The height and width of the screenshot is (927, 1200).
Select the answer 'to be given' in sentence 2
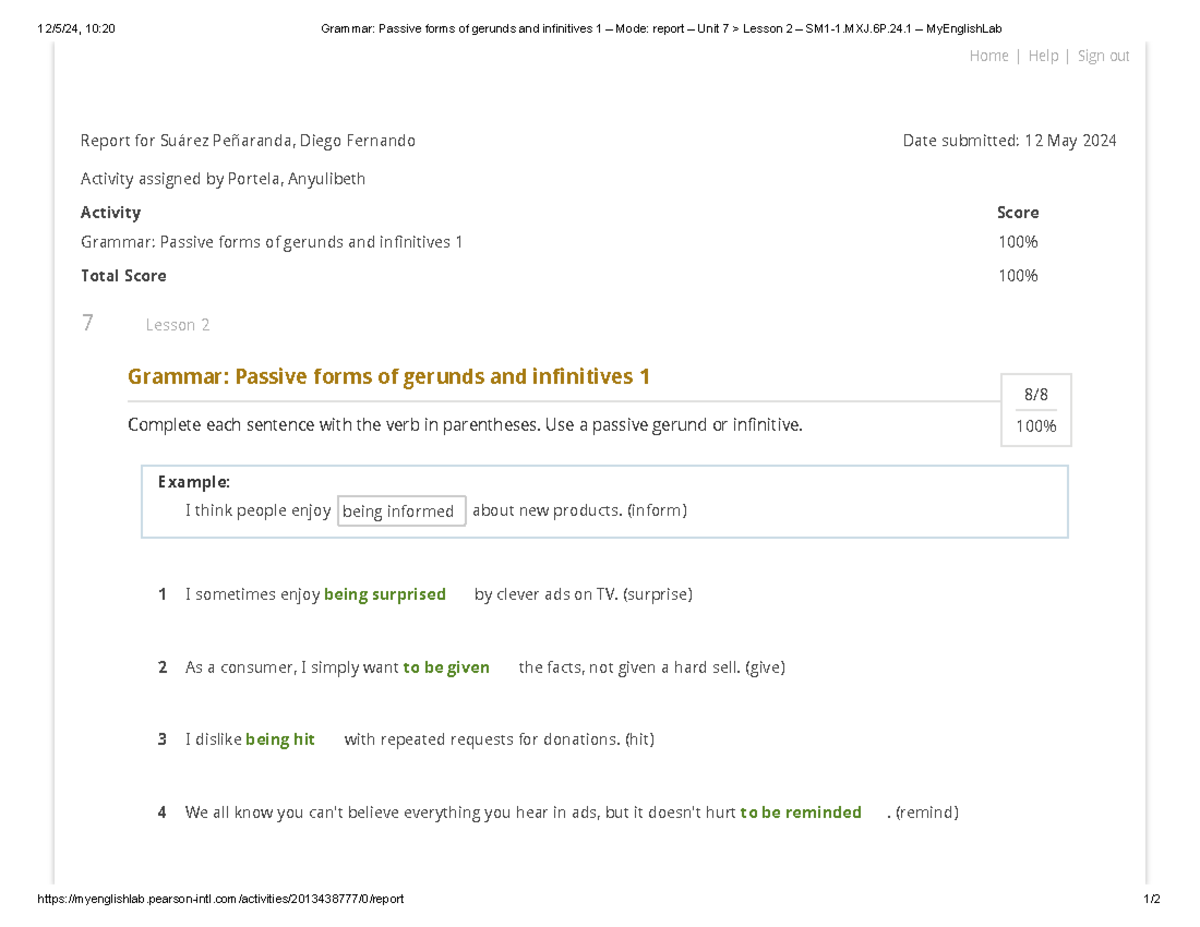click(x=446, y=667)
